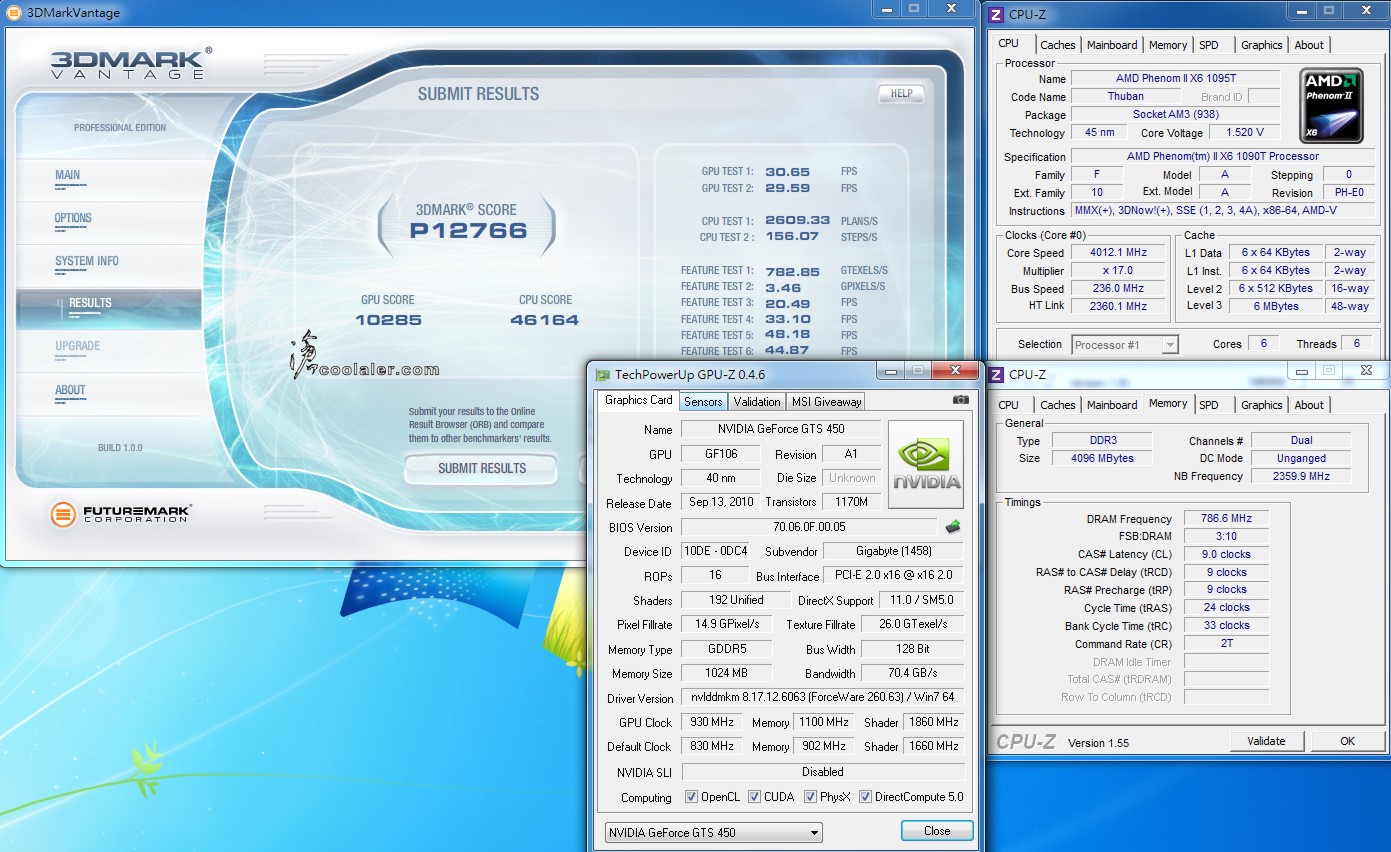Open Graphics tab in lower CPU-Z window

[x=1261, y=405]
